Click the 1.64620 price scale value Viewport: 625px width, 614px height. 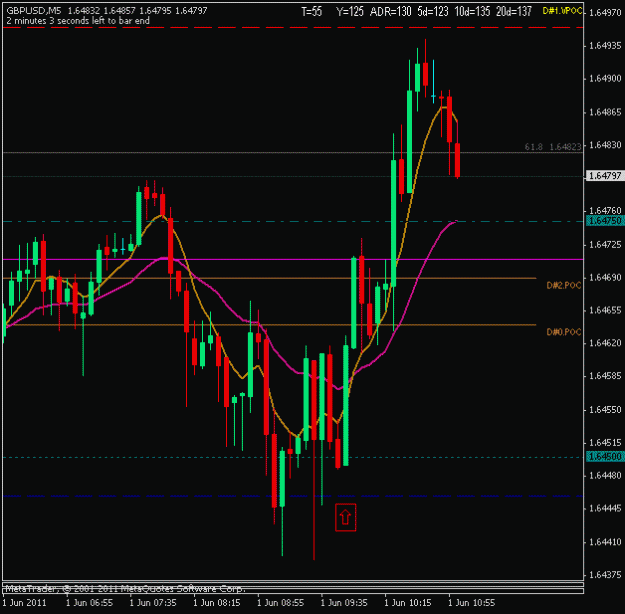605,343
